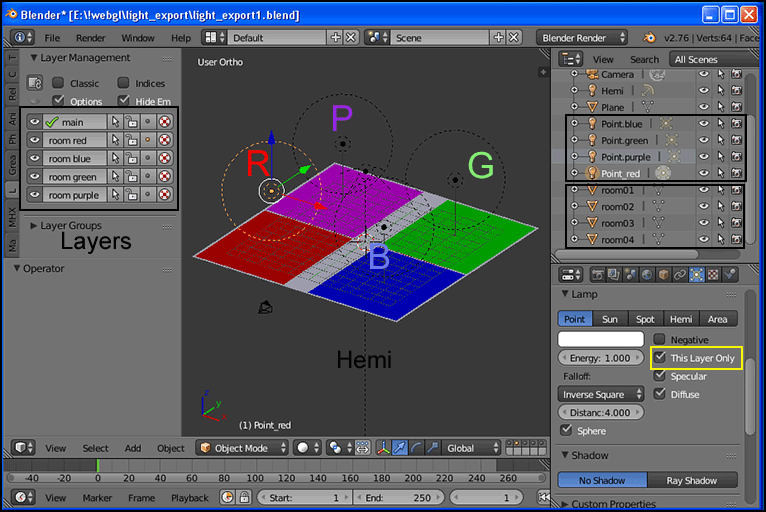The height and width of the screenshot is (512, 766).
Task: Select objects in room green layer
Action: (115, 176)
